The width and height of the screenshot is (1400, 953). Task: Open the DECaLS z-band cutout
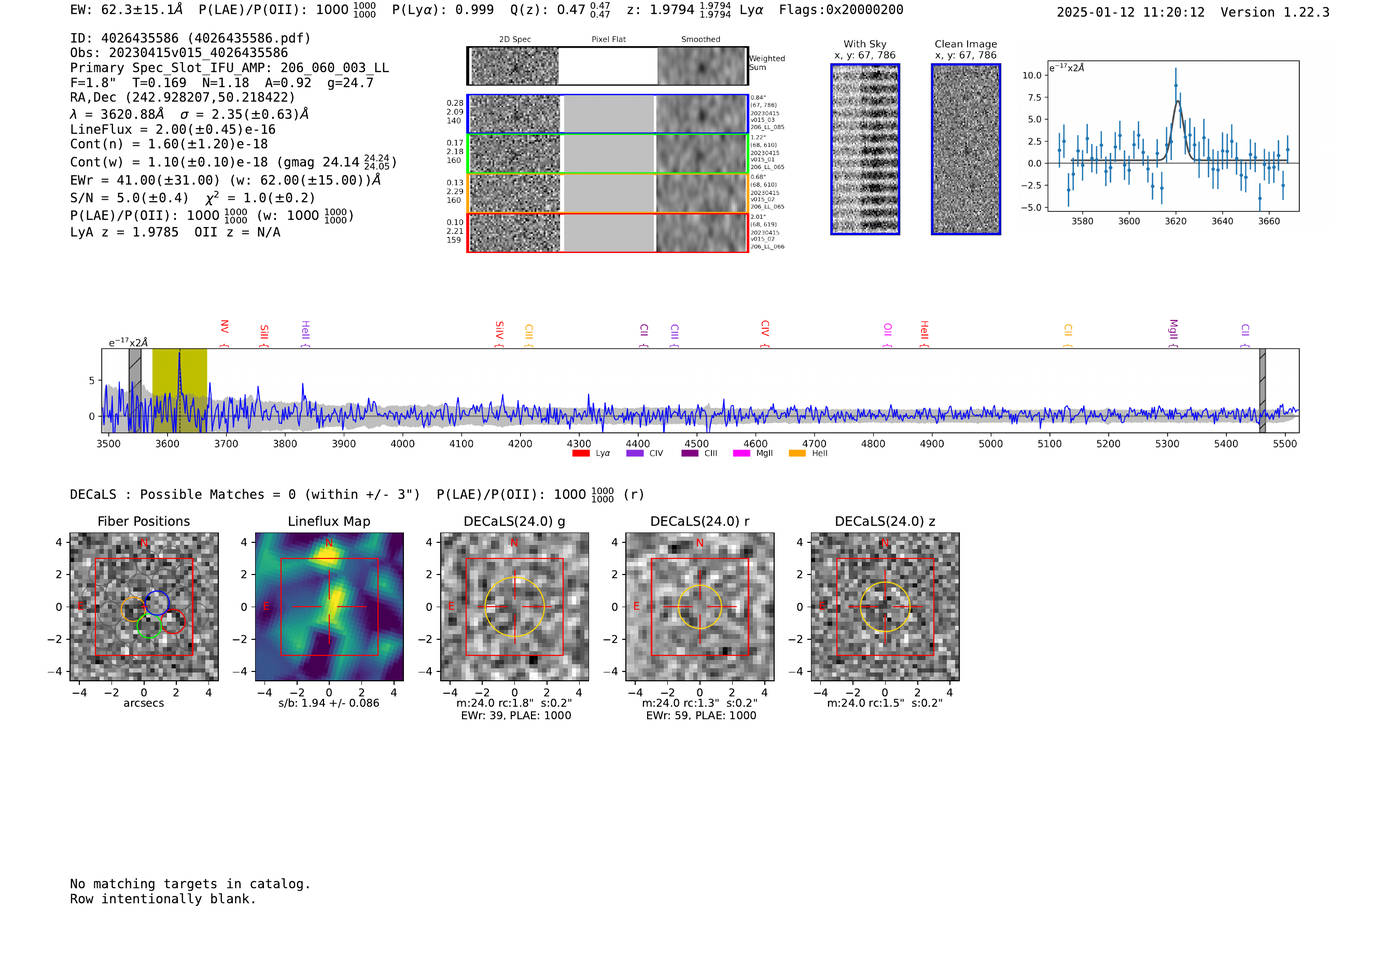click(885, 607)
